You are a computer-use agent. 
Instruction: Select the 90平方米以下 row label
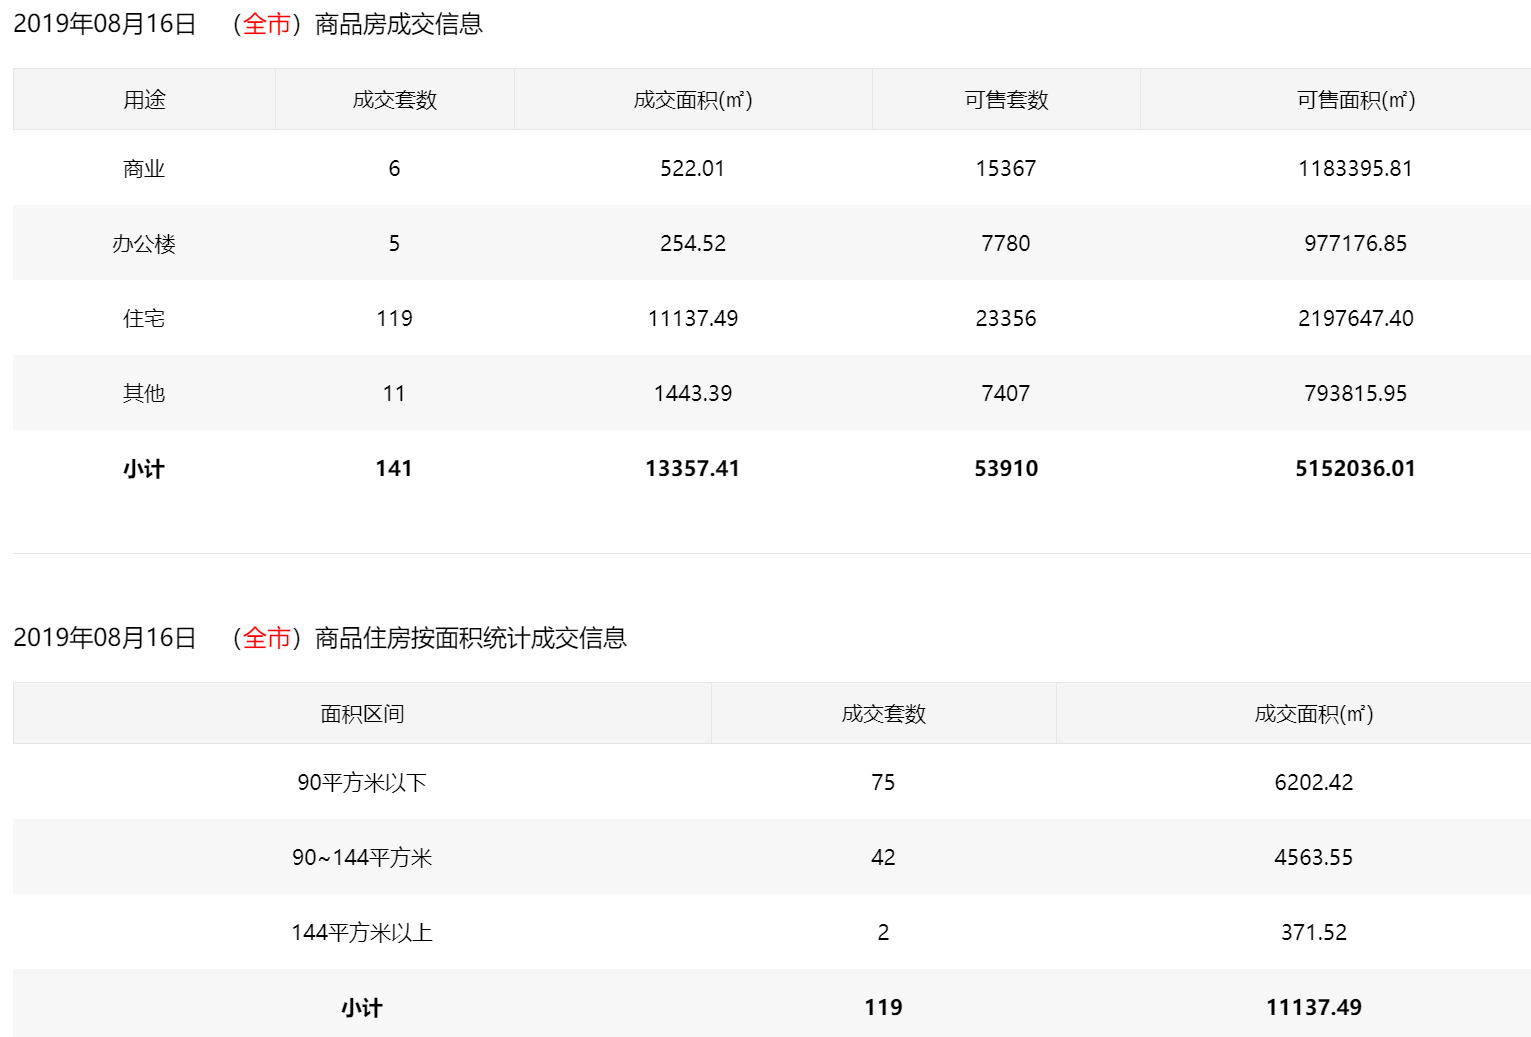point(362,783)
